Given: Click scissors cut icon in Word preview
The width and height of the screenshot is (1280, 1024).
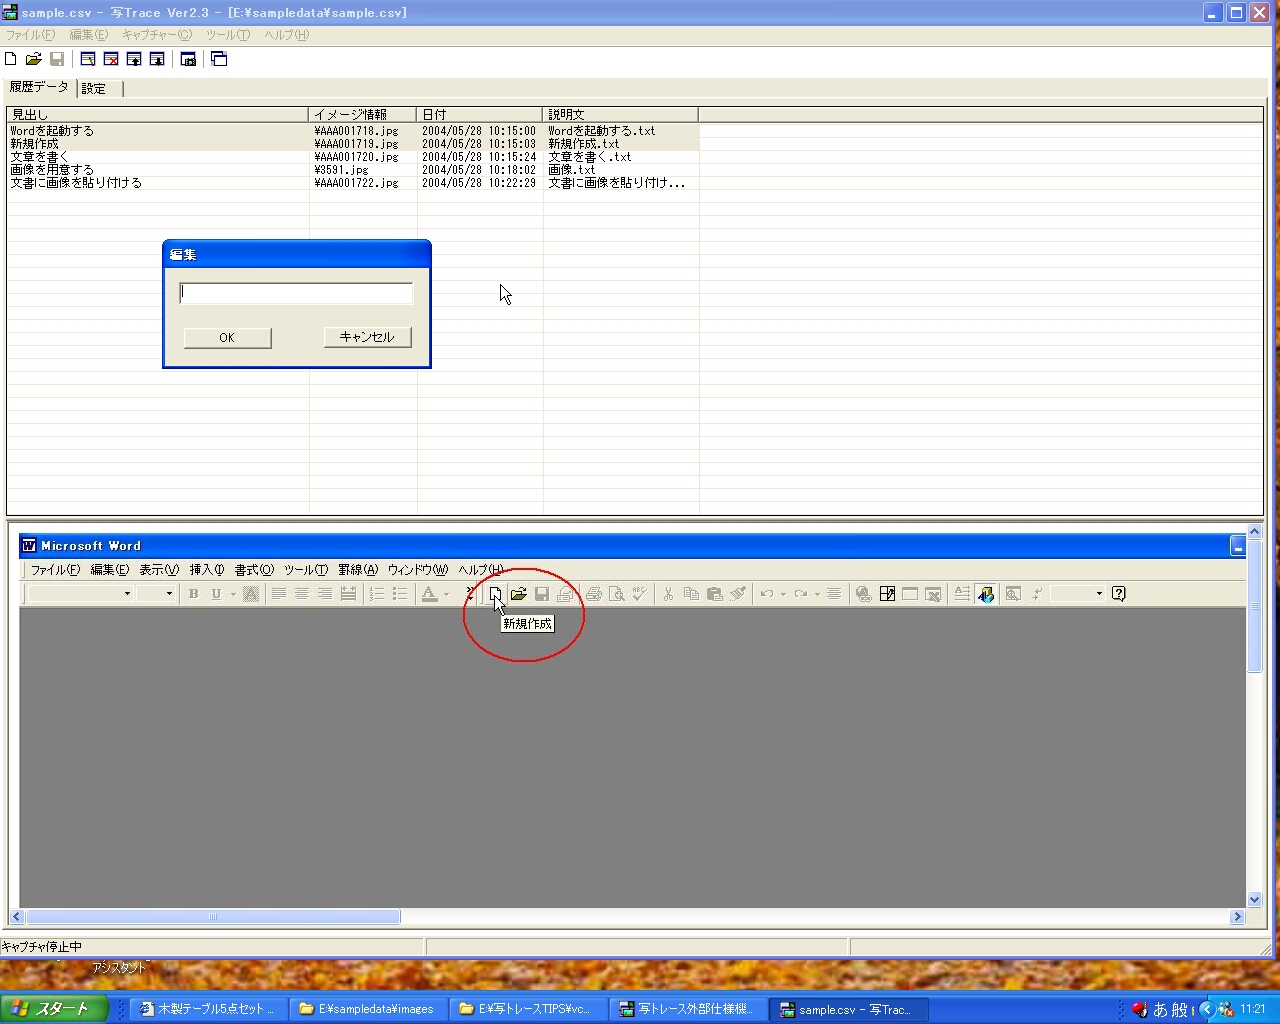Looking at the screenshot, I should (668, 594).
